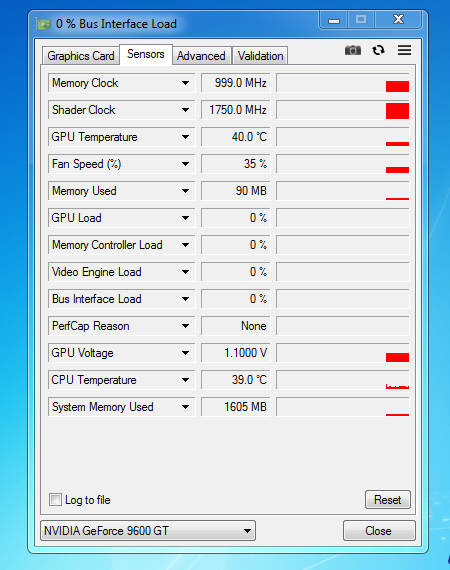Viewport: 450px width, 570px height.
Task: Expand the Memory Clock sensor dropdown
Action: (x=185, y=83)
